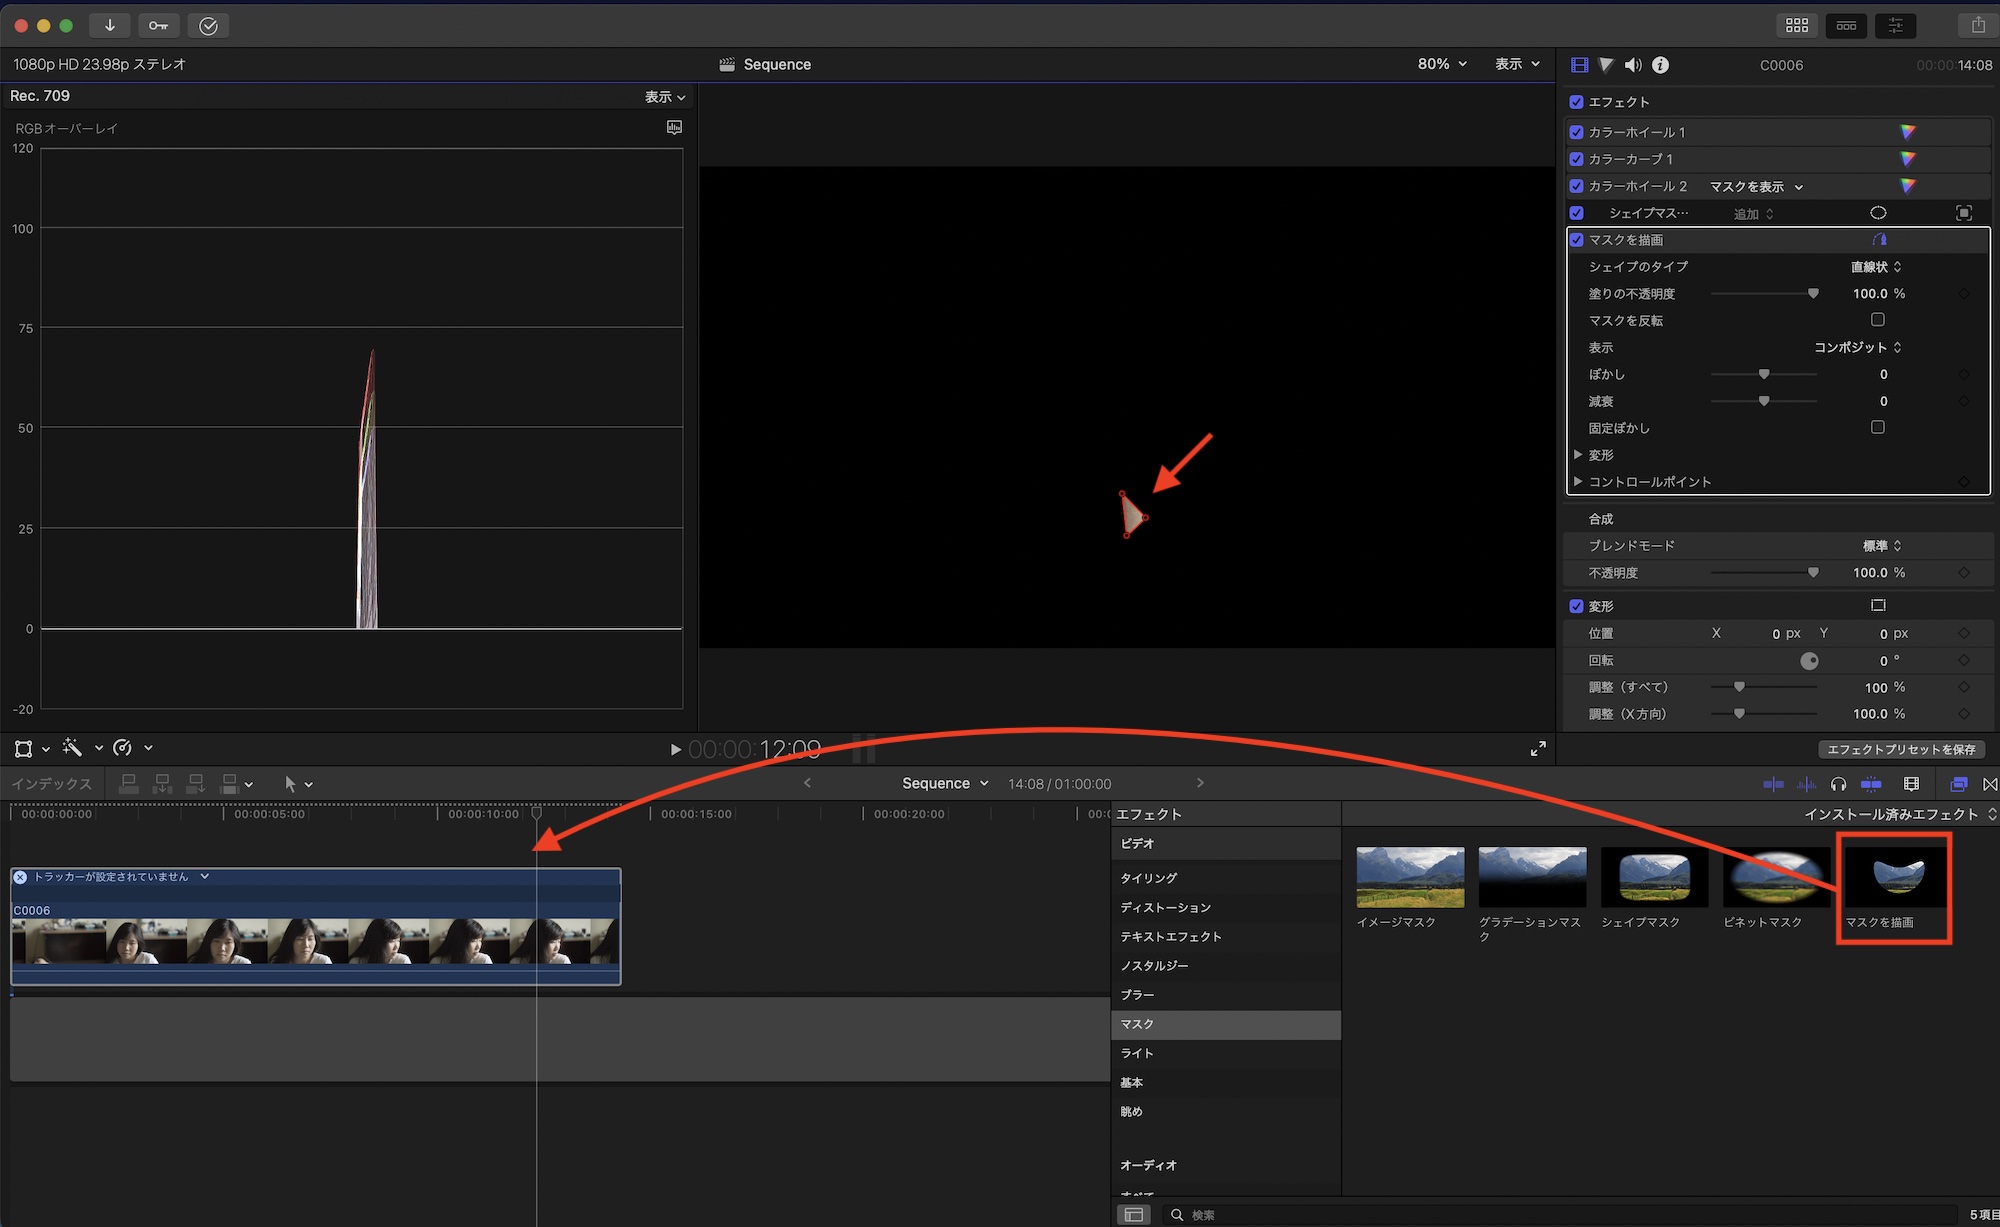Image resolution: width=2000 pixels, height=1227 pixels.
Task: Toggle the viewer fullscreen arrows icon
Action: 1538,749
